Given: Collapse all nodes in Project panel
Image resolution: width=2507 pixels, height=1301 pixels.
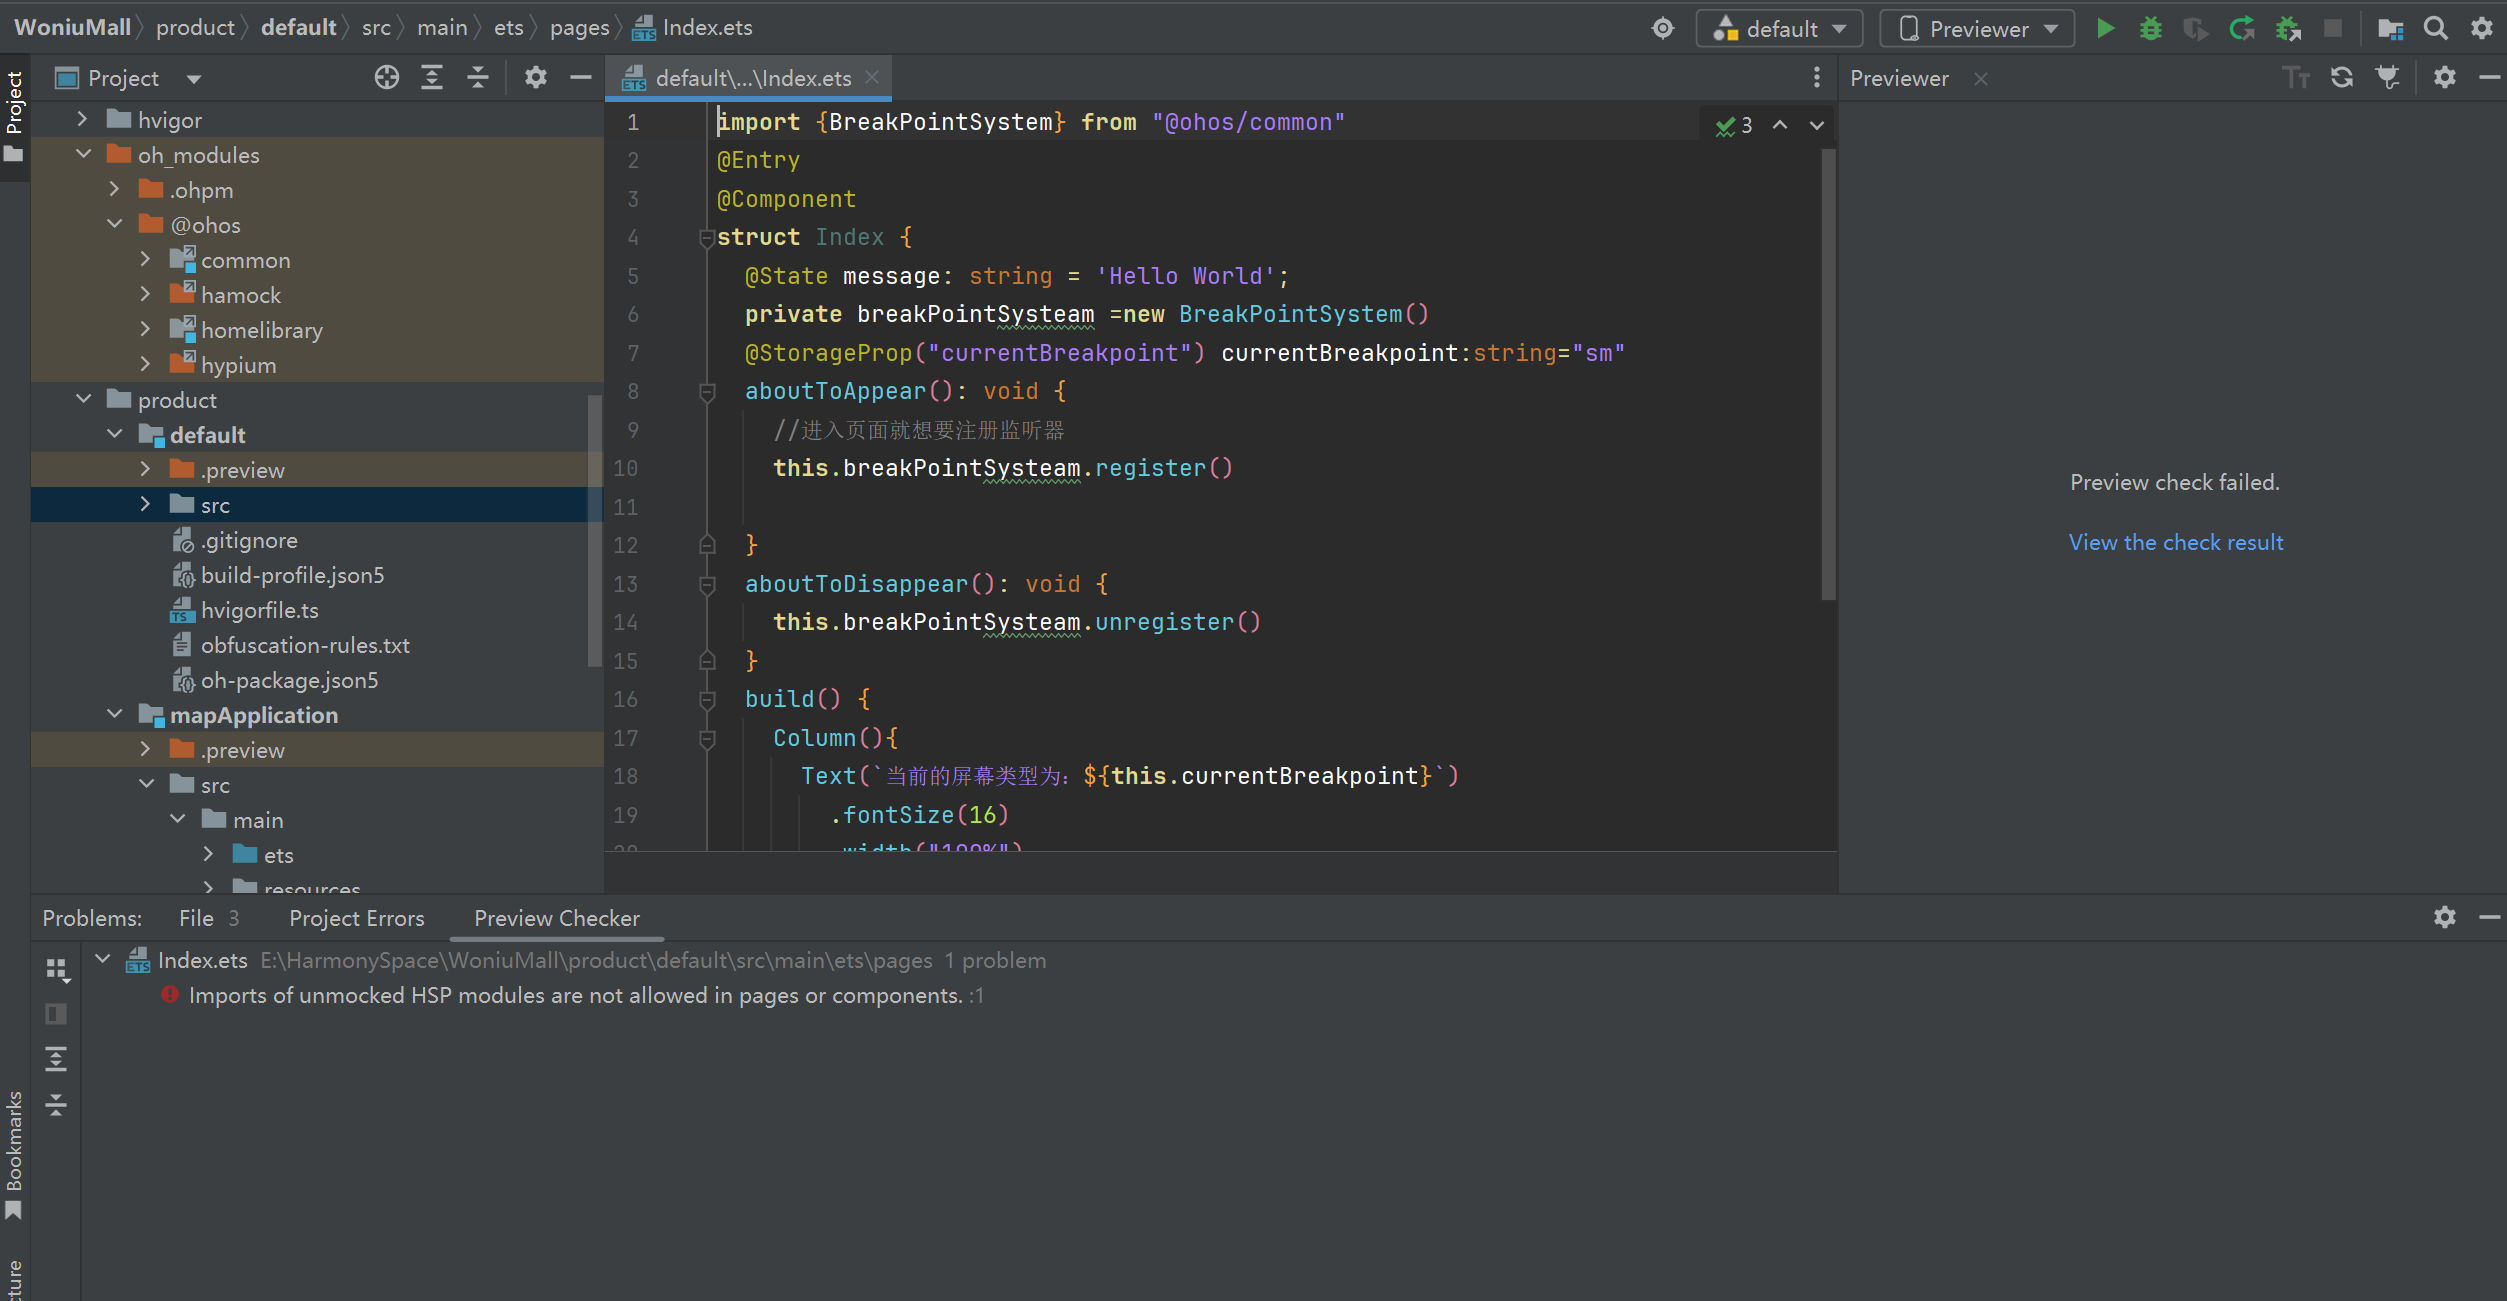Looking at the screenshot, I should point(478,78).
